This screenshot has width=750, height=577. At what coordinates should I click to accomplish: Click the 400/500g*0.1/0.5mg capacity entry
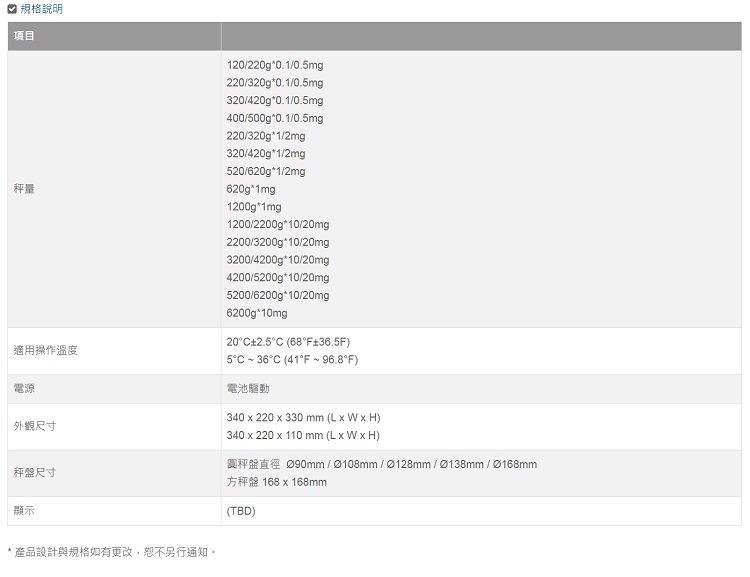click(x=275, y=118)
